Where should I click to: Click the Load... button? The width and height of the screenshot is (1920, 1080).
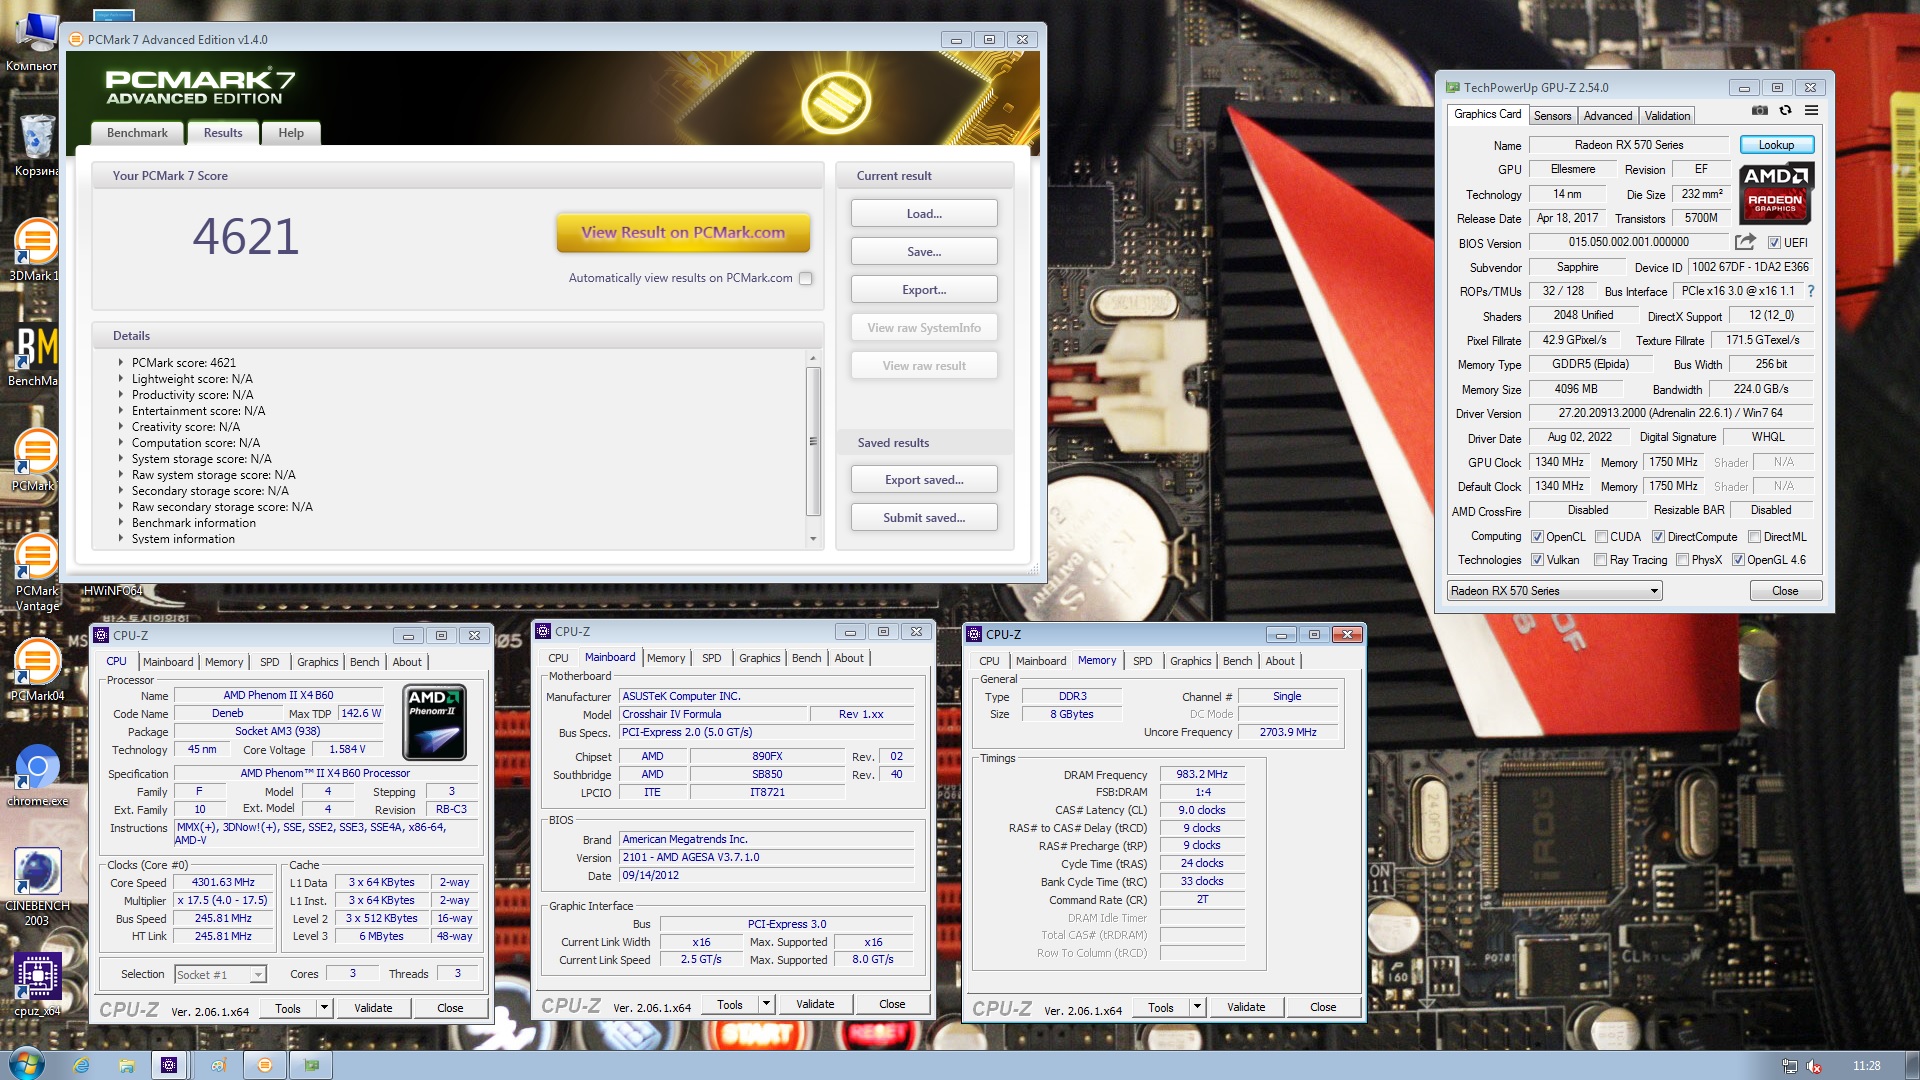(924, 214)
